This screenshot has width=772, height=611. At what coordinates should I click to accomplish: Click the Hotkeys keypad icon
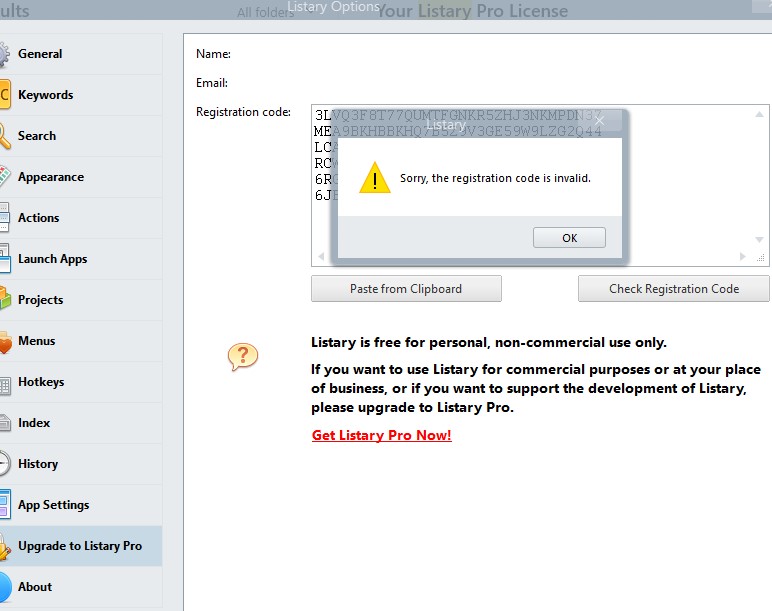[5, 386]
